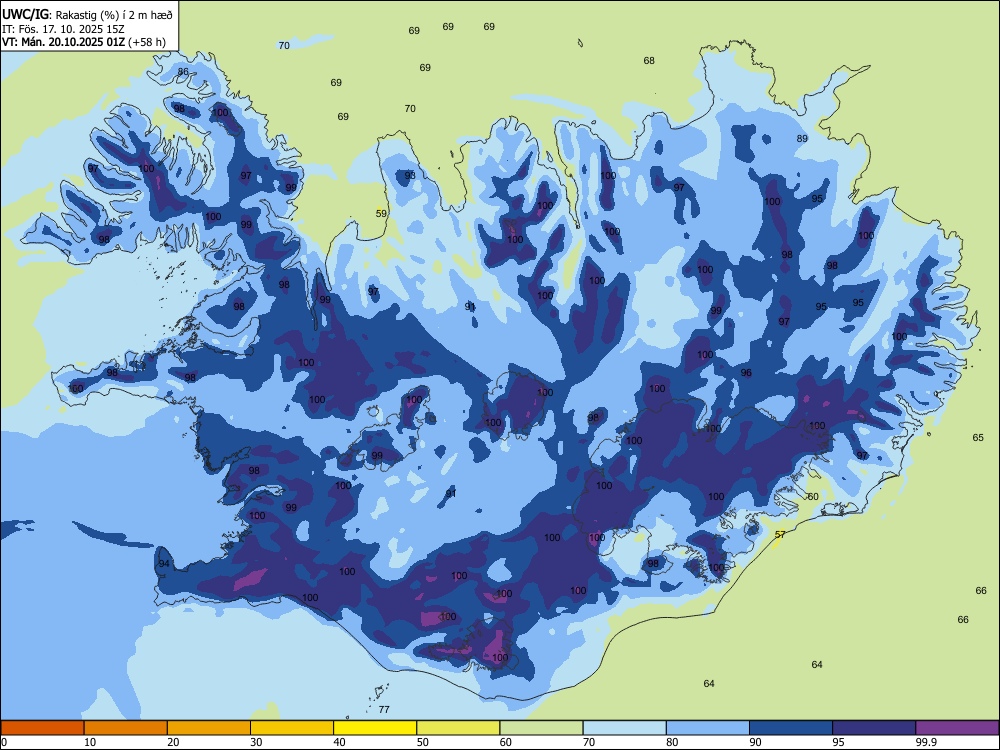This screenshot has width=1000, height=750.
Task: Click the '94' value on the southwest peninsula
Action: (164, 563)
